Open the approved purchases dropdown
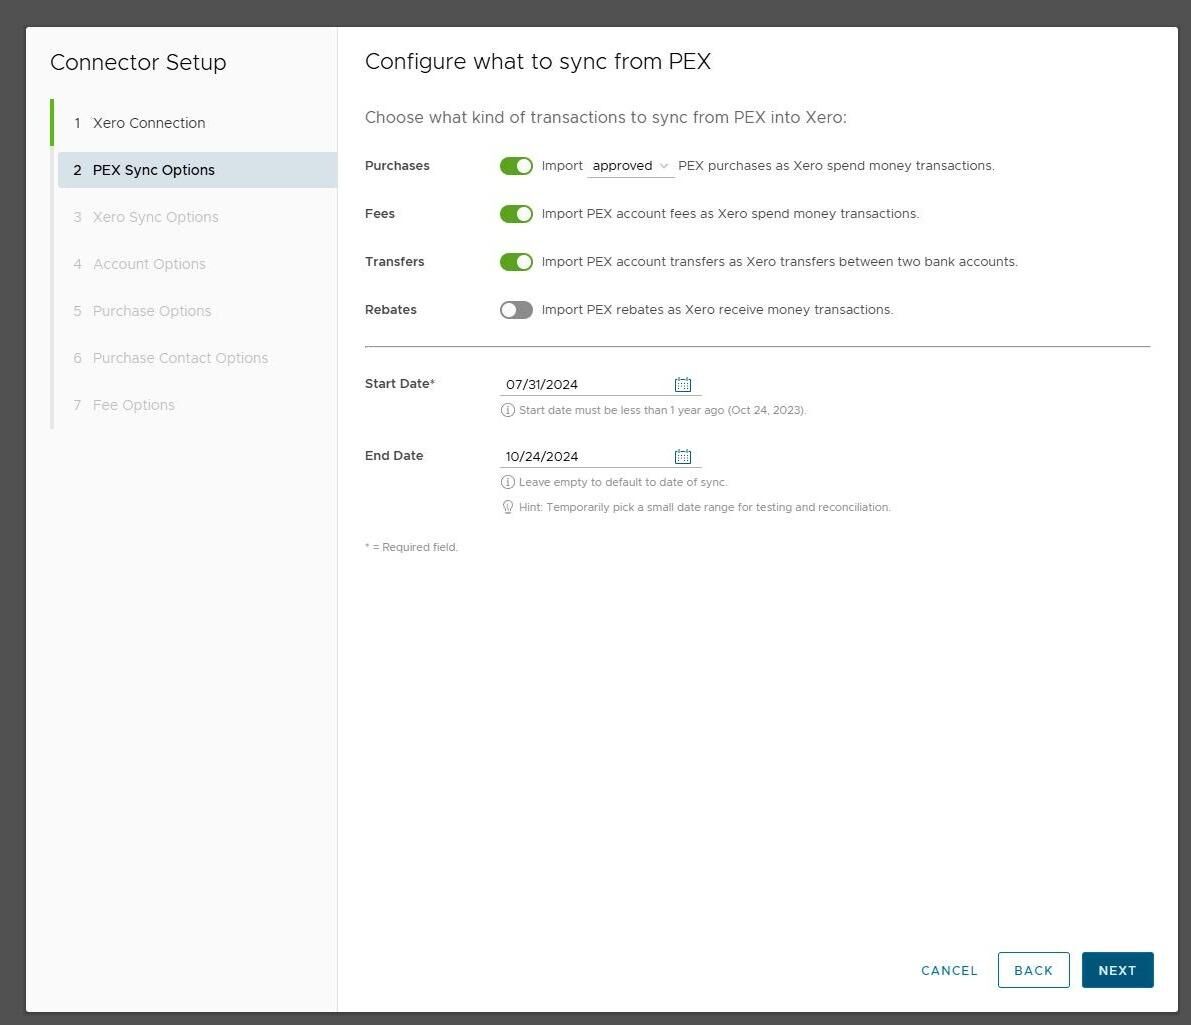The width and height of the screenshot is (1191, 1025). click(x=631, y=166)
